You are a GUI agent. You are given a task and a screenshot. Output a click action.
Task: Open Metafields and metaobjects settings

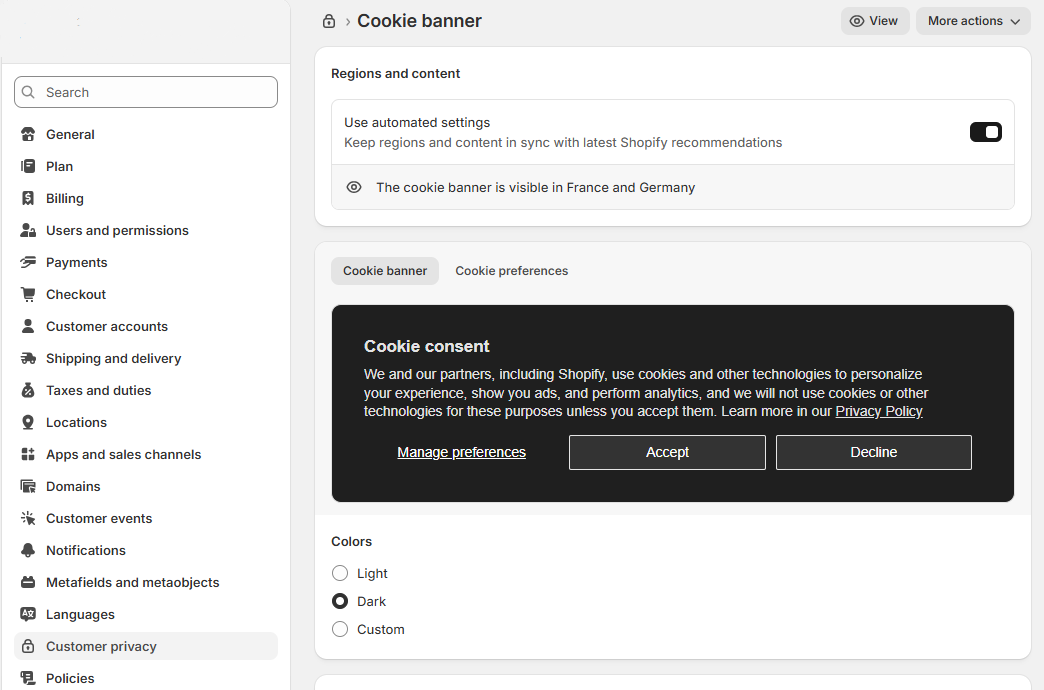[146, 582]
